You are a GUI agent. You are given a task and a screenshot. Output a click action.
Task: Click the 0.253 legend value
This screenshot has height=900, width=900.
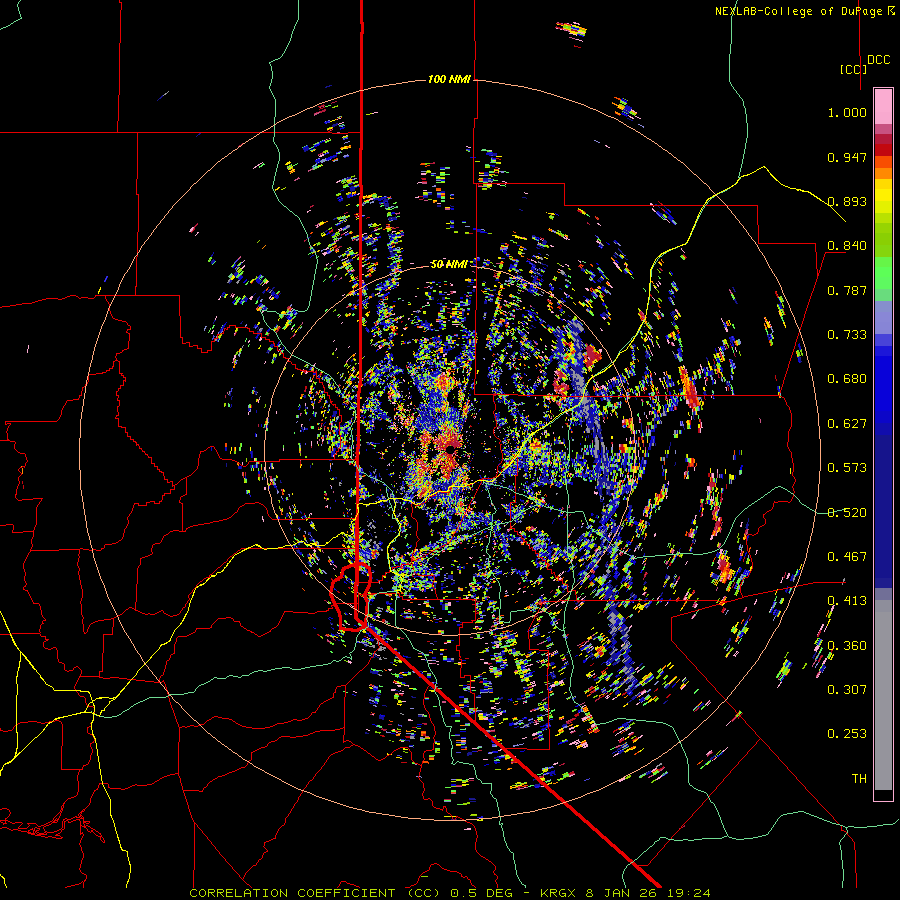coord(847,734)
